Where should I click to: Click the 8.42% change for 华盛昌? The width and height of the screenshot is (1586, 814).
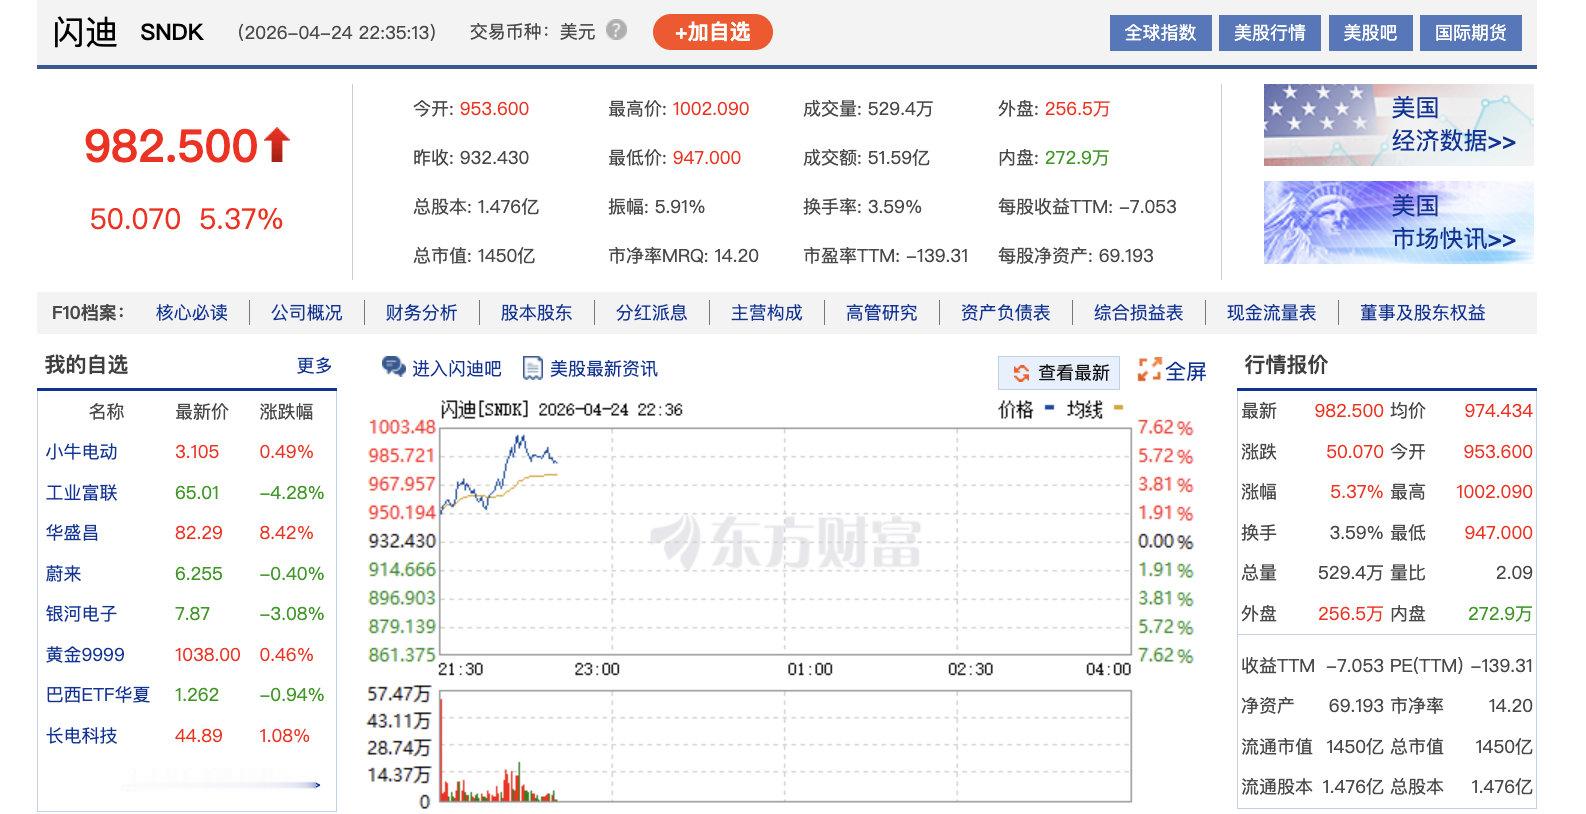286,533
